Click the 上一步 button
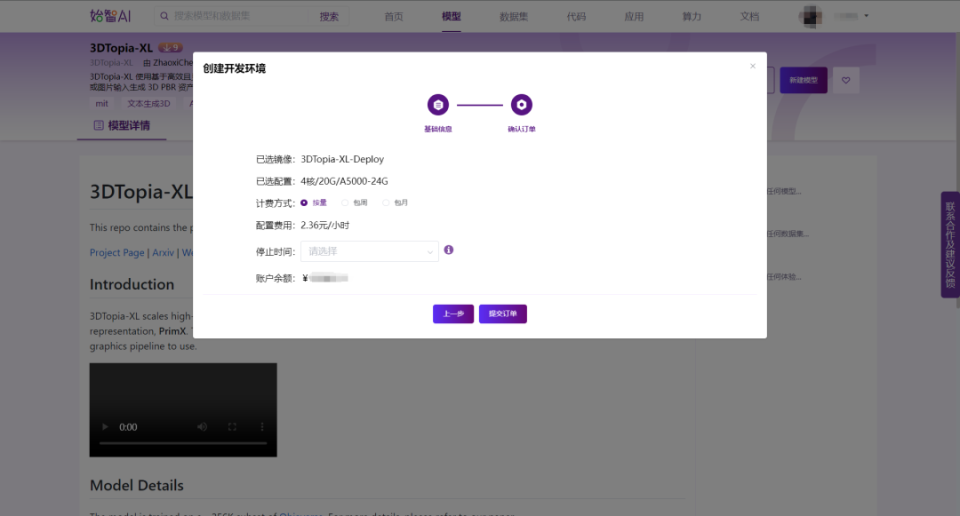The height and width of the screenshot is (516, 960). 453,313
